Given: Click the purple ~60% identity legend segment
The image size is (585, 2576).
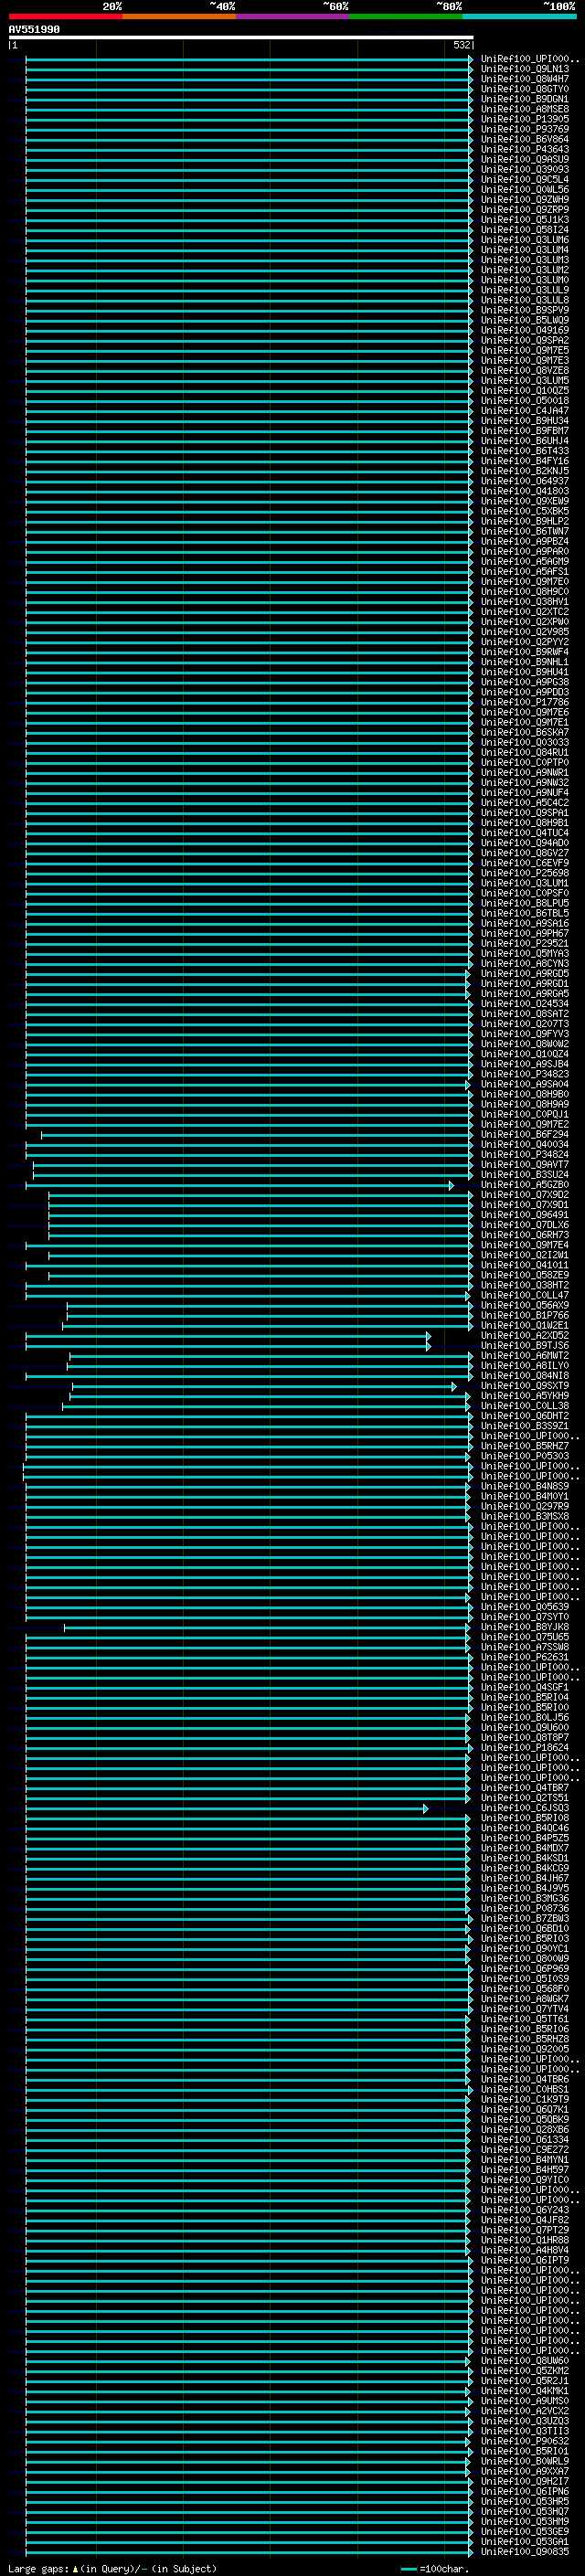Looking at the screenshot, I should 293,16.
